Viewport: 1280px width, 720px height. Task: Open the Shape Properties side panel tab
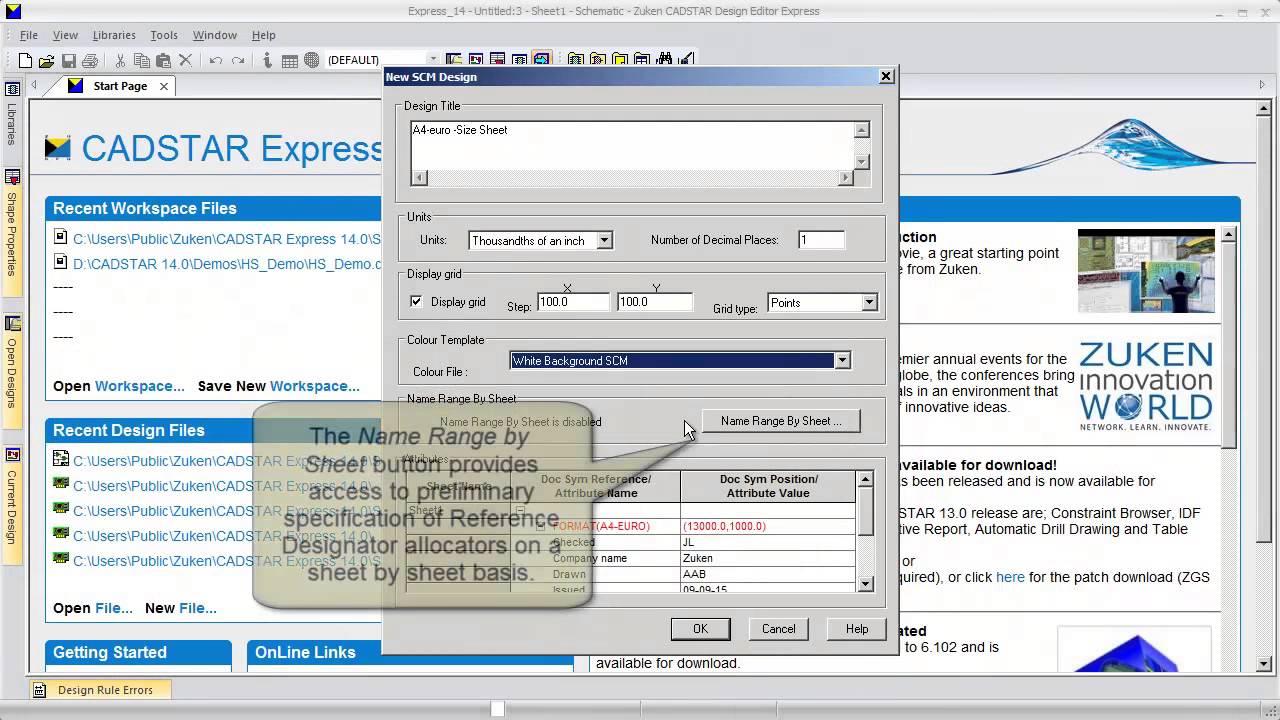pos(13,230)
